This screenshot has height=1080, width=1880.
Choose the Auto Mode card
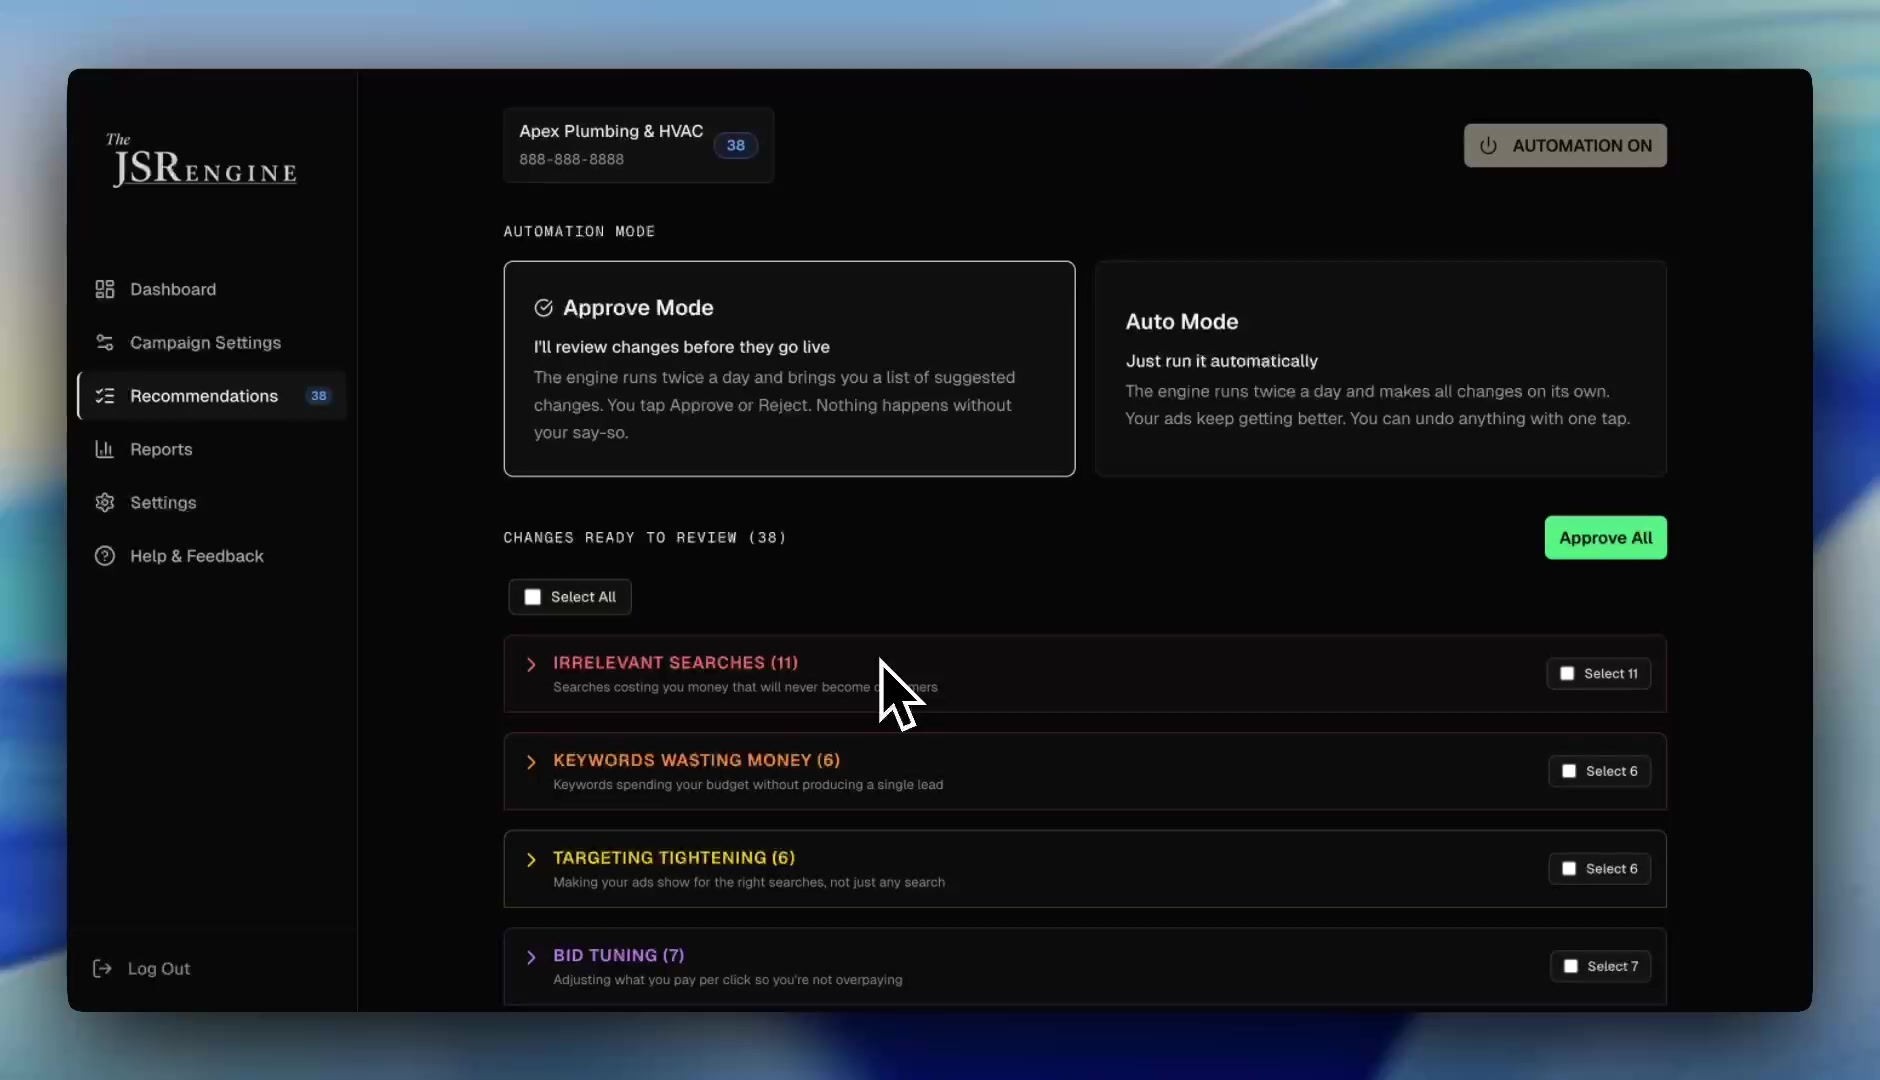tap(1381, 369)
